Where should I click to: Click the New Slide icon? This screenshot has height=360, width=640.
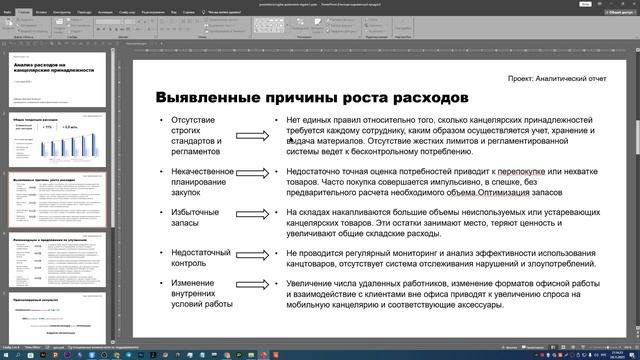point(59,22)
